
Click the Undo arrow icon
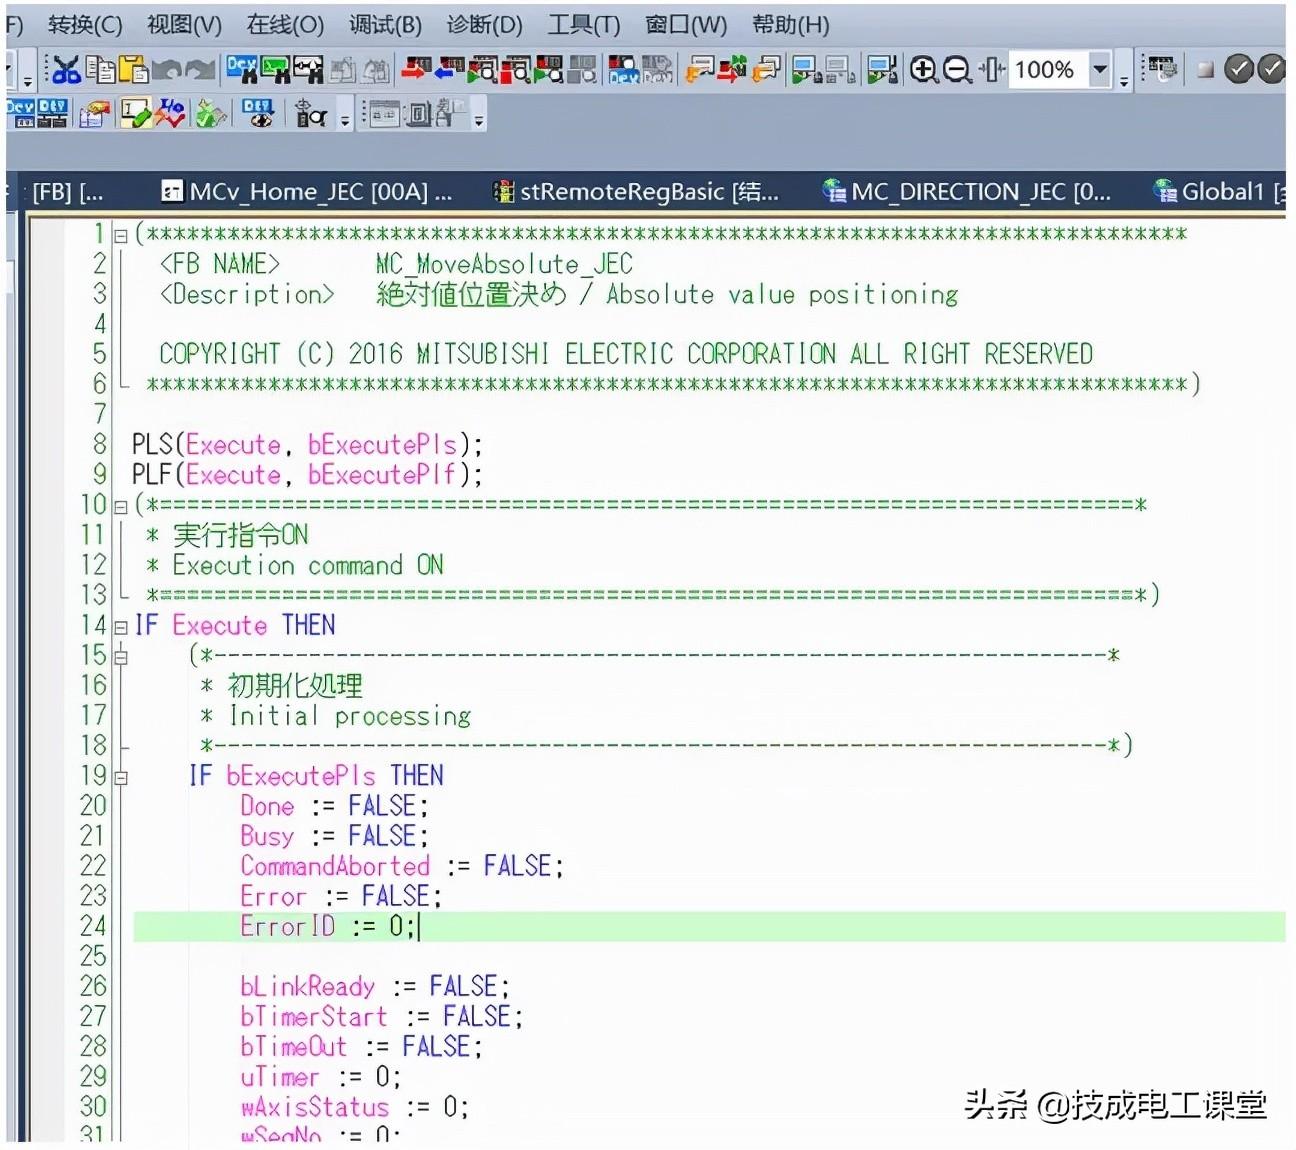(x=167, y=69)
